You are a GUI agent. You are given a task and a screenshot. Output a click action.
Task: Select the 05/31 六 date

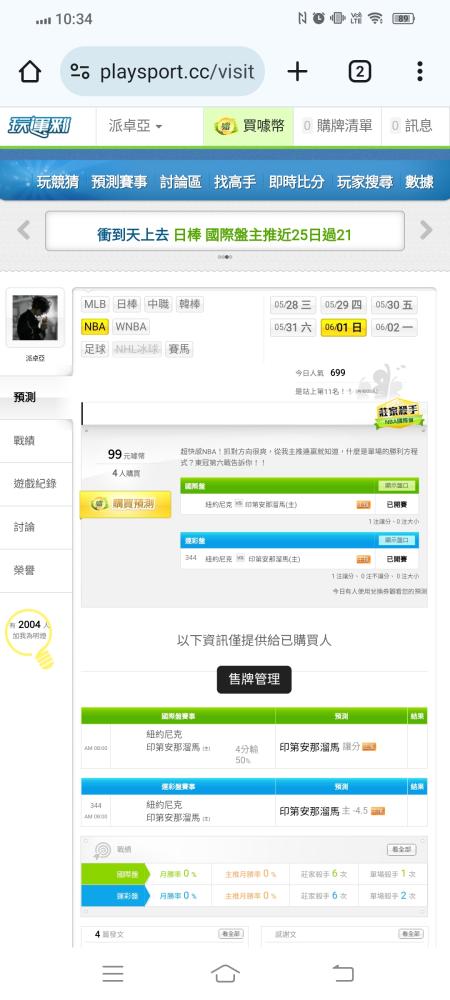tap(293, 327)
